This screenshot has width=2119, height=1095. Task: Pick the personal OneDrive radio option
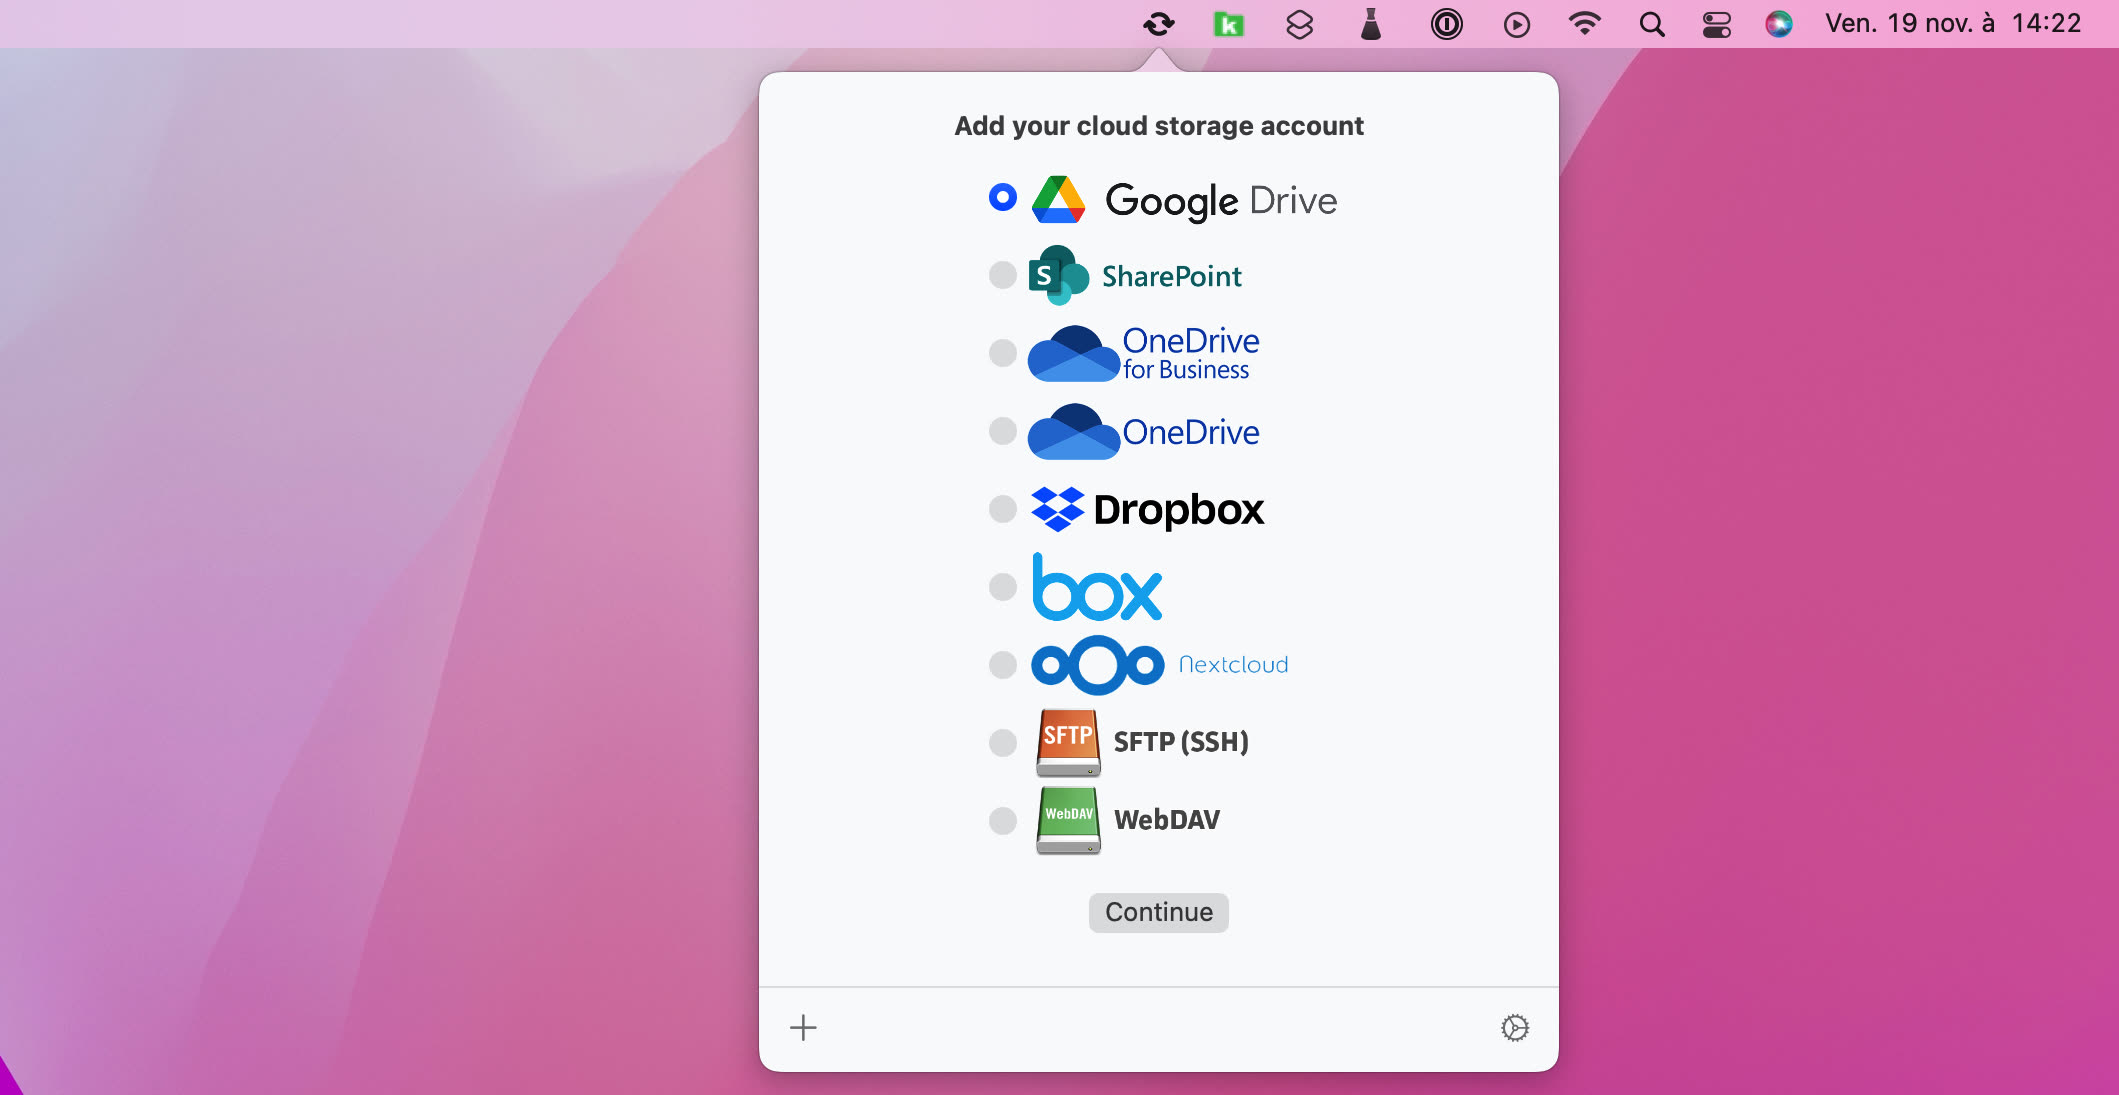(x=1002, y=431)
